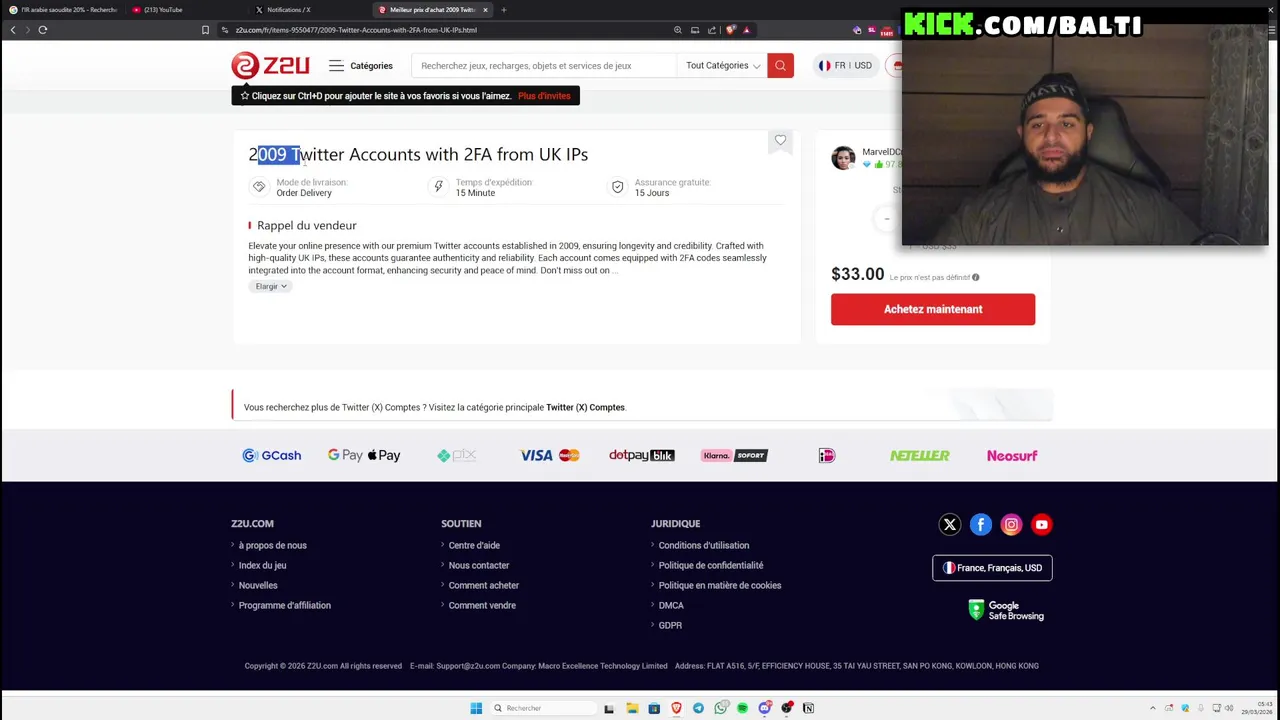The width and height of the screenshot is (1280, 720).
Task: Click France, Français, USD region button
Action: tap(992, 568)
